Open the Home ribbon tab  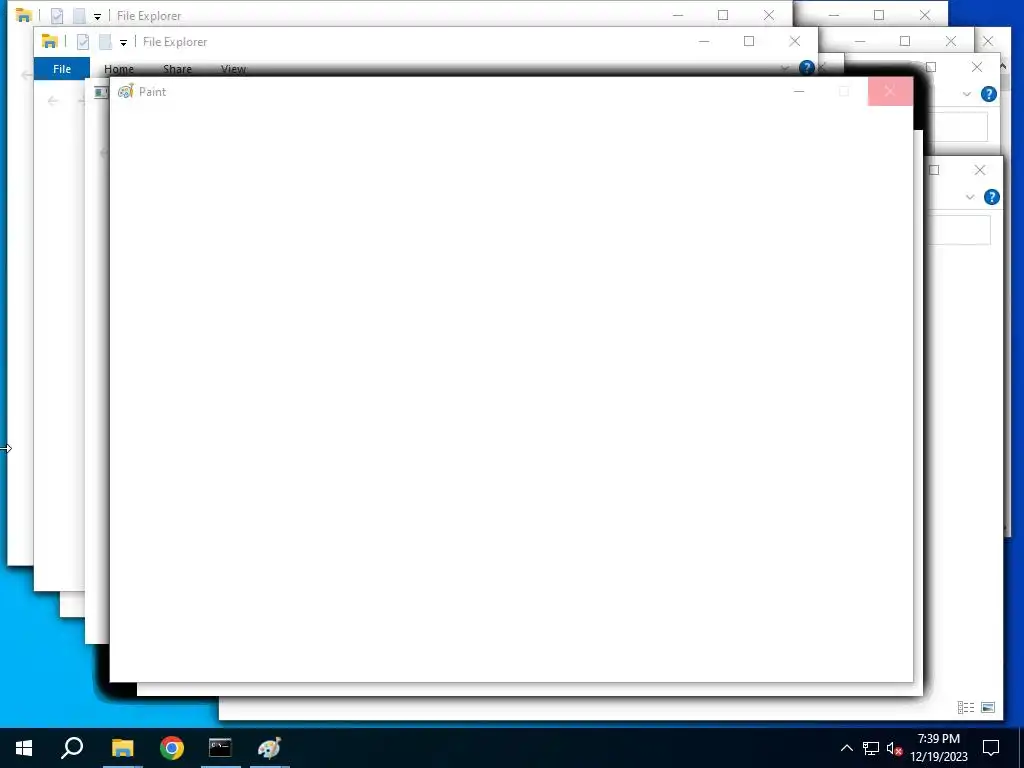[x=119, y=69]
